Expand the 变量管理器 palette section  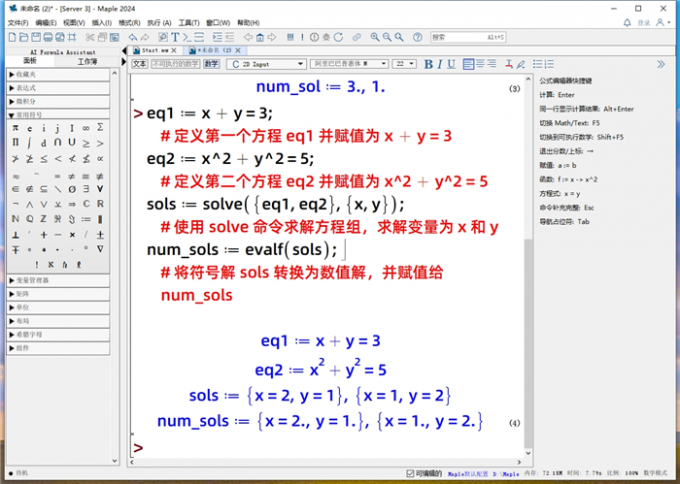click(58, 281)
